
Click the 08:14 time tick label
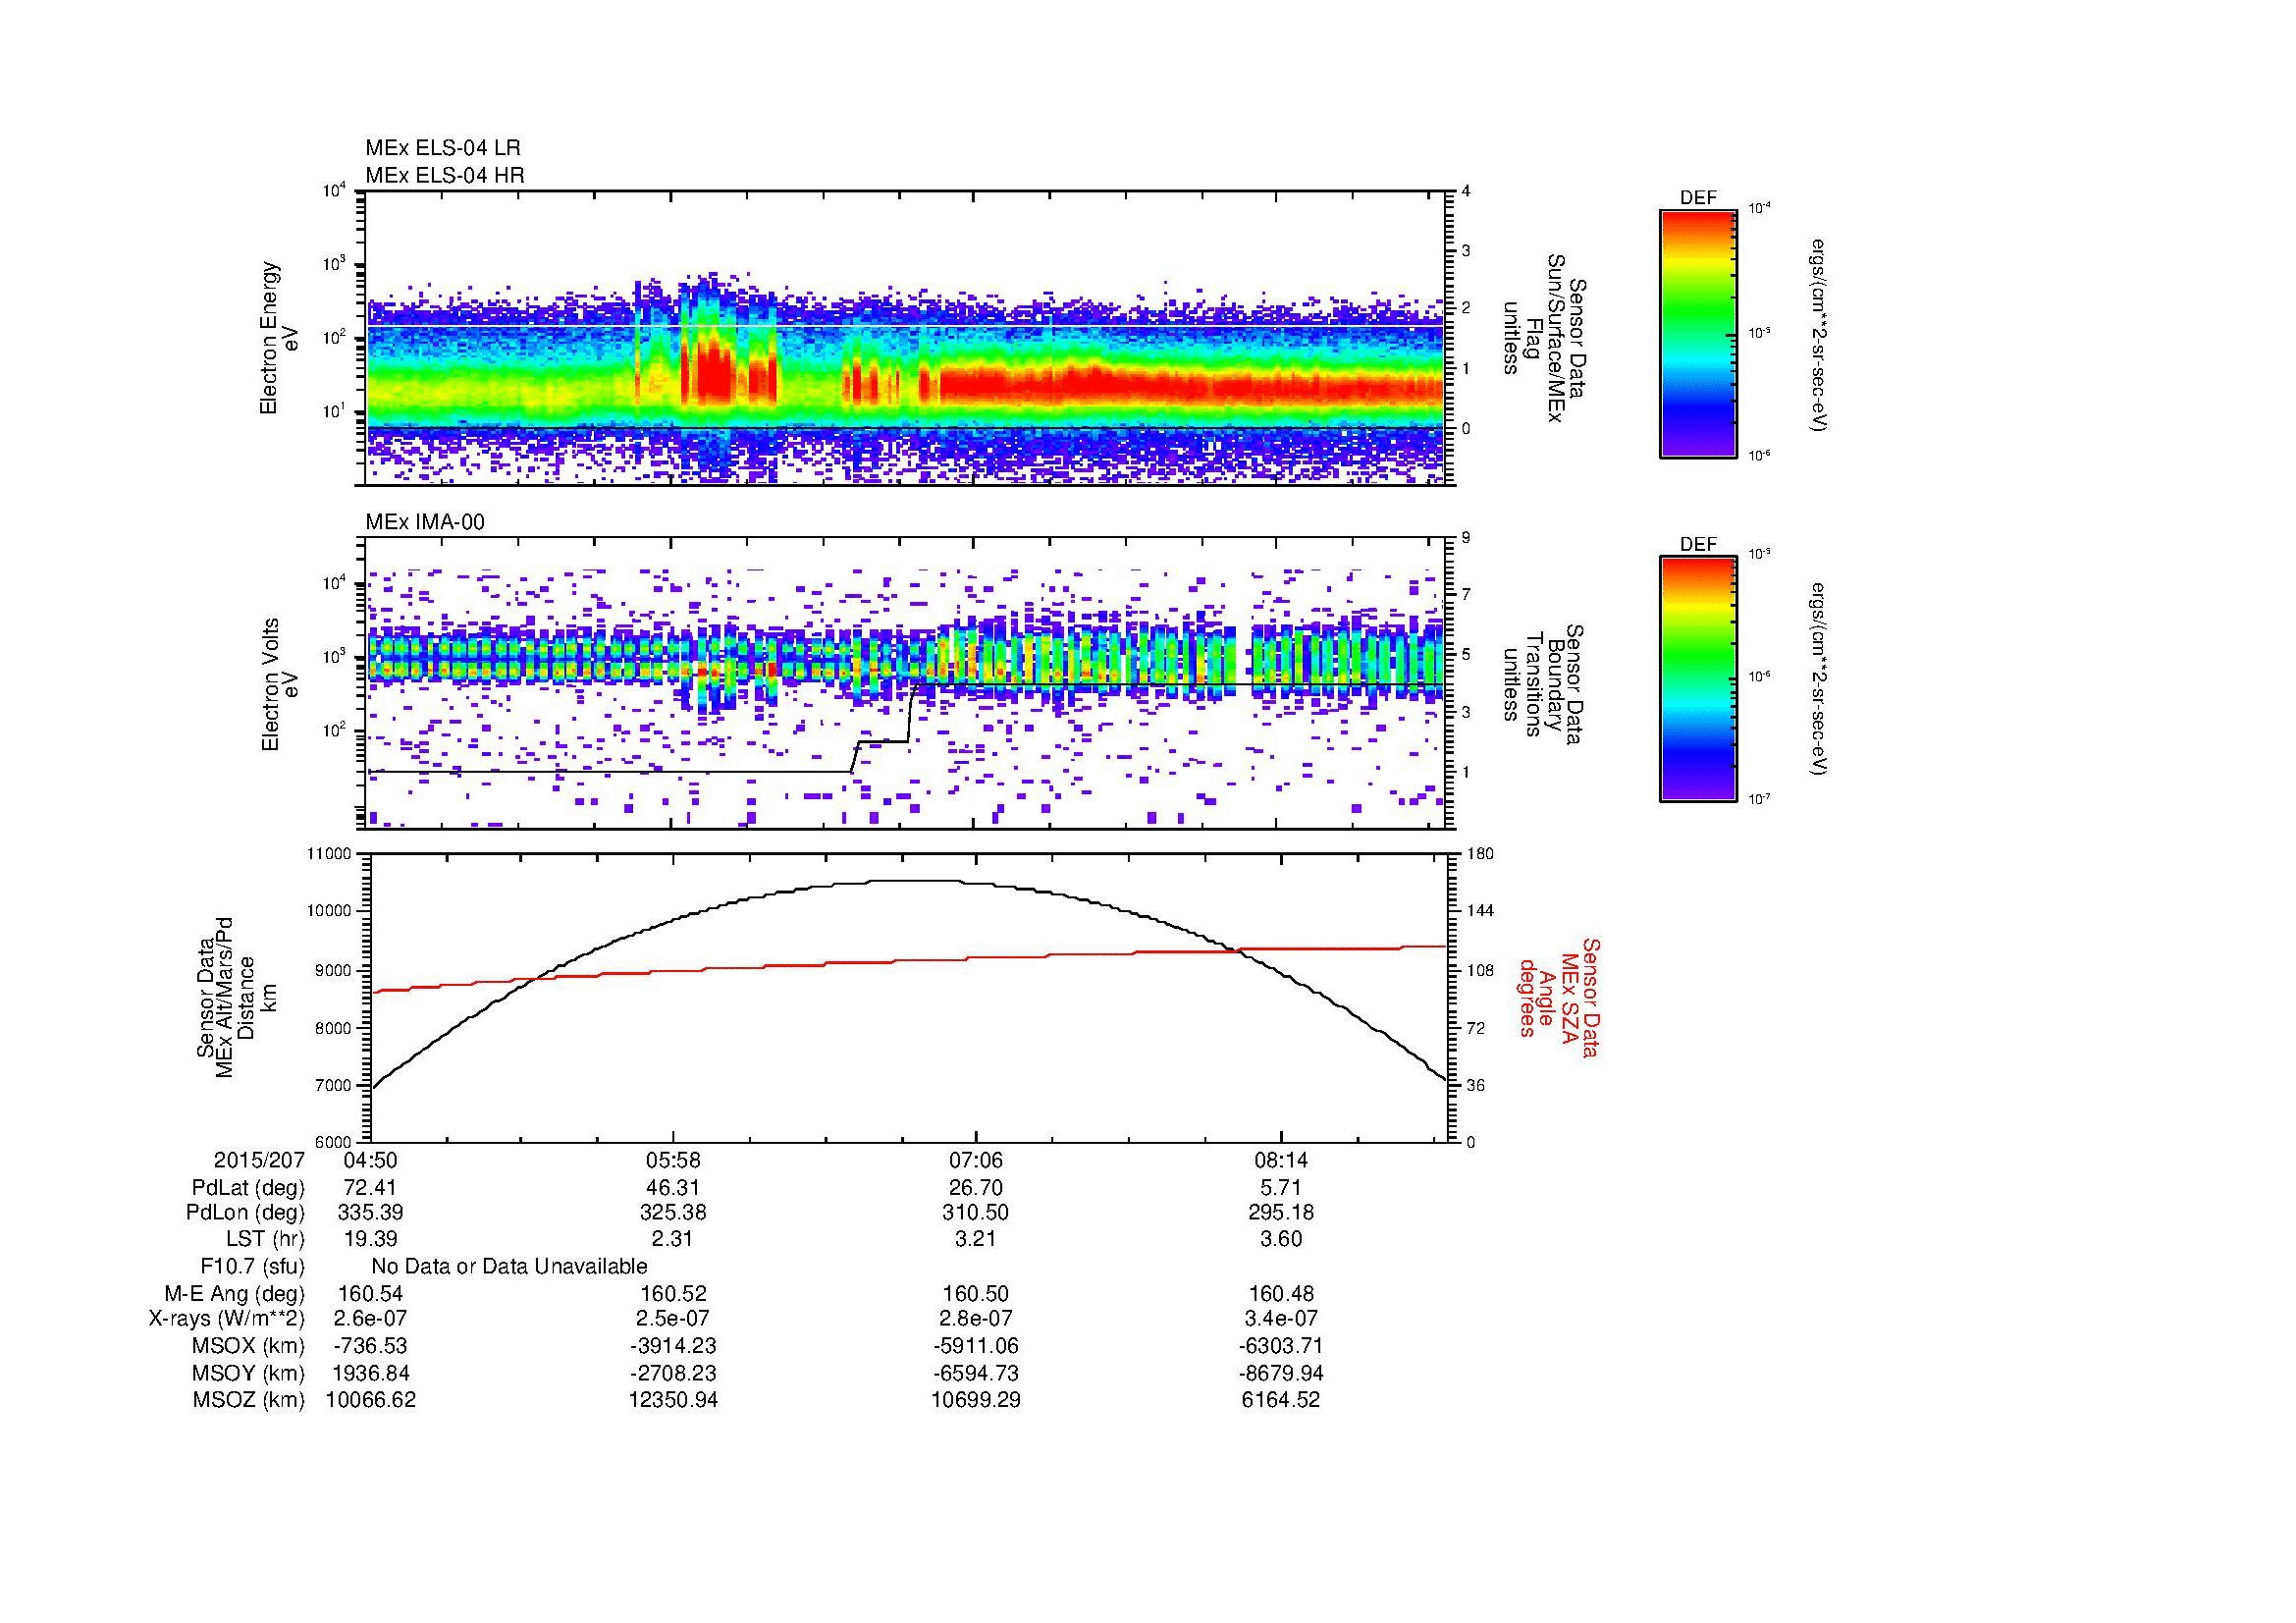coord(1281,1161)
